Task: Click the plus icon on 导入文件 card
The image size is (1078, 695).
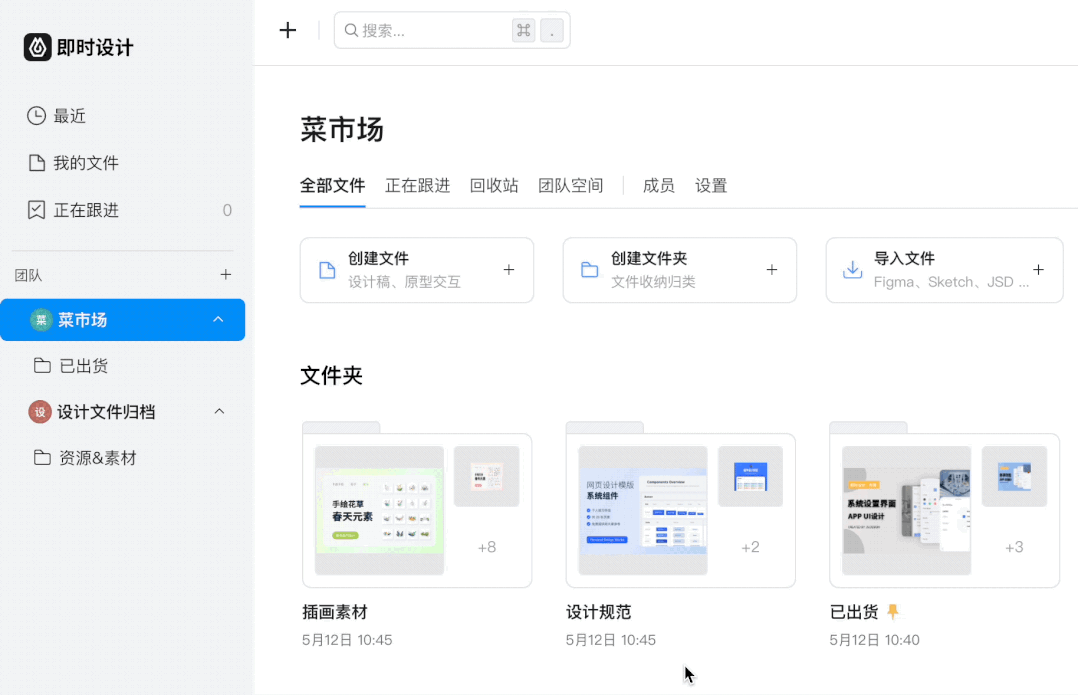Action: click(x=1039, y=270)
